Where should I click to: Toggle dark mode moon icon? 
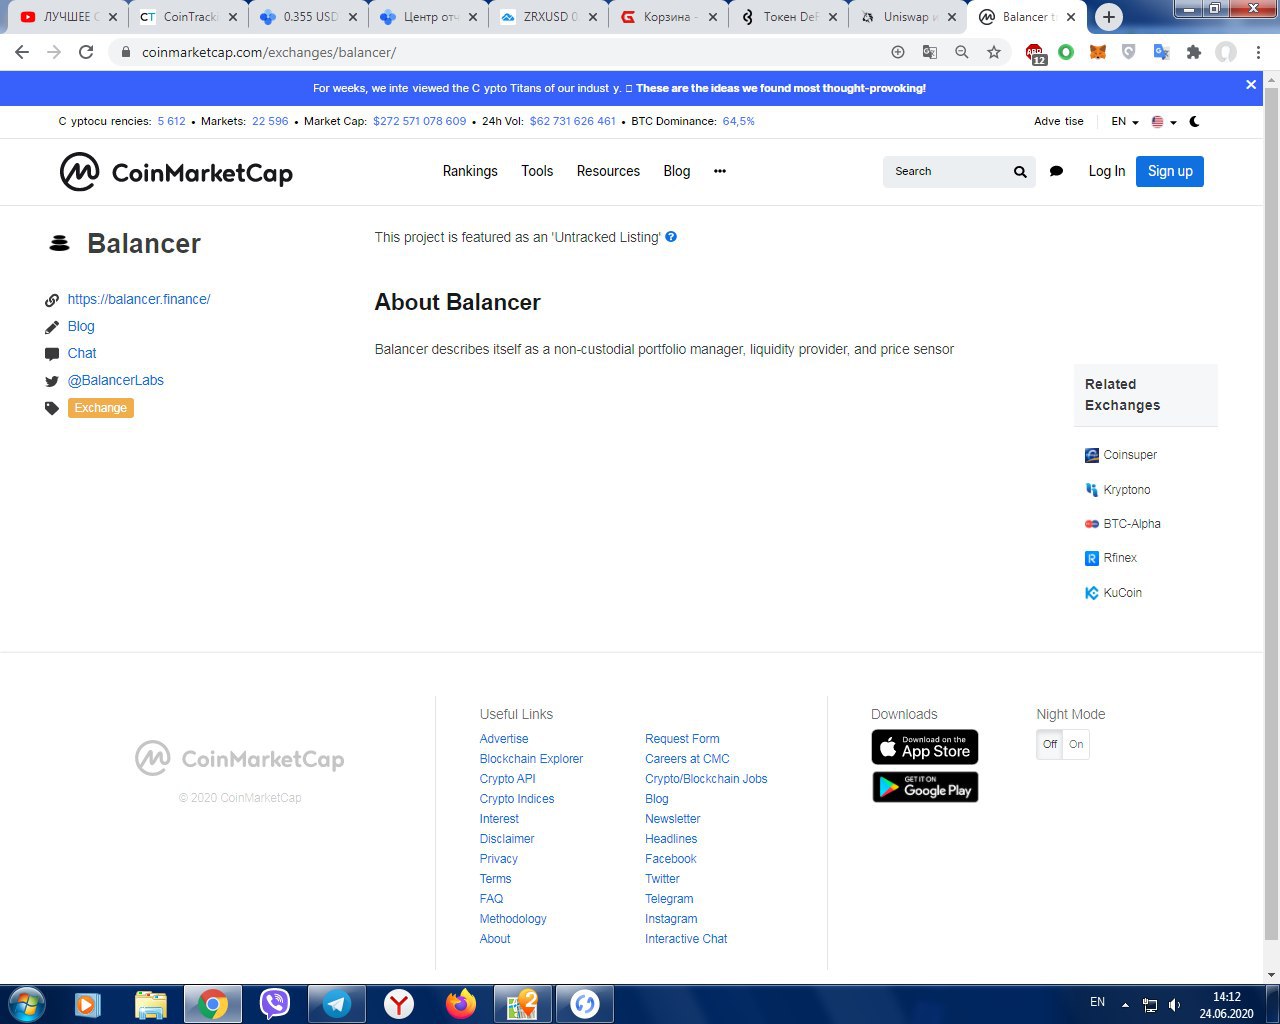(1194, 121)
